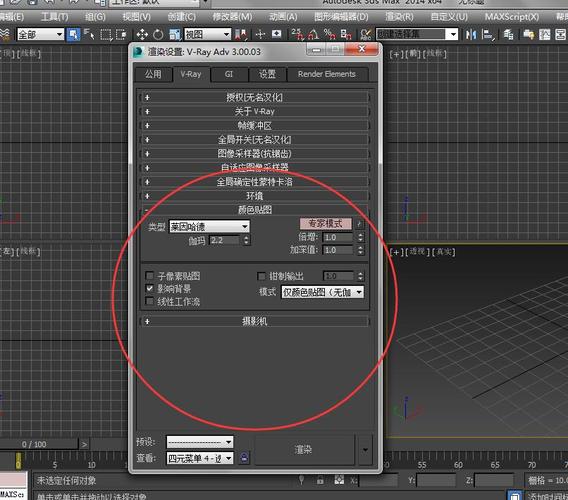This screenshot has width=568, height=500.
Task: Enable the 钳制输出 checkbox
Action: 261,276
